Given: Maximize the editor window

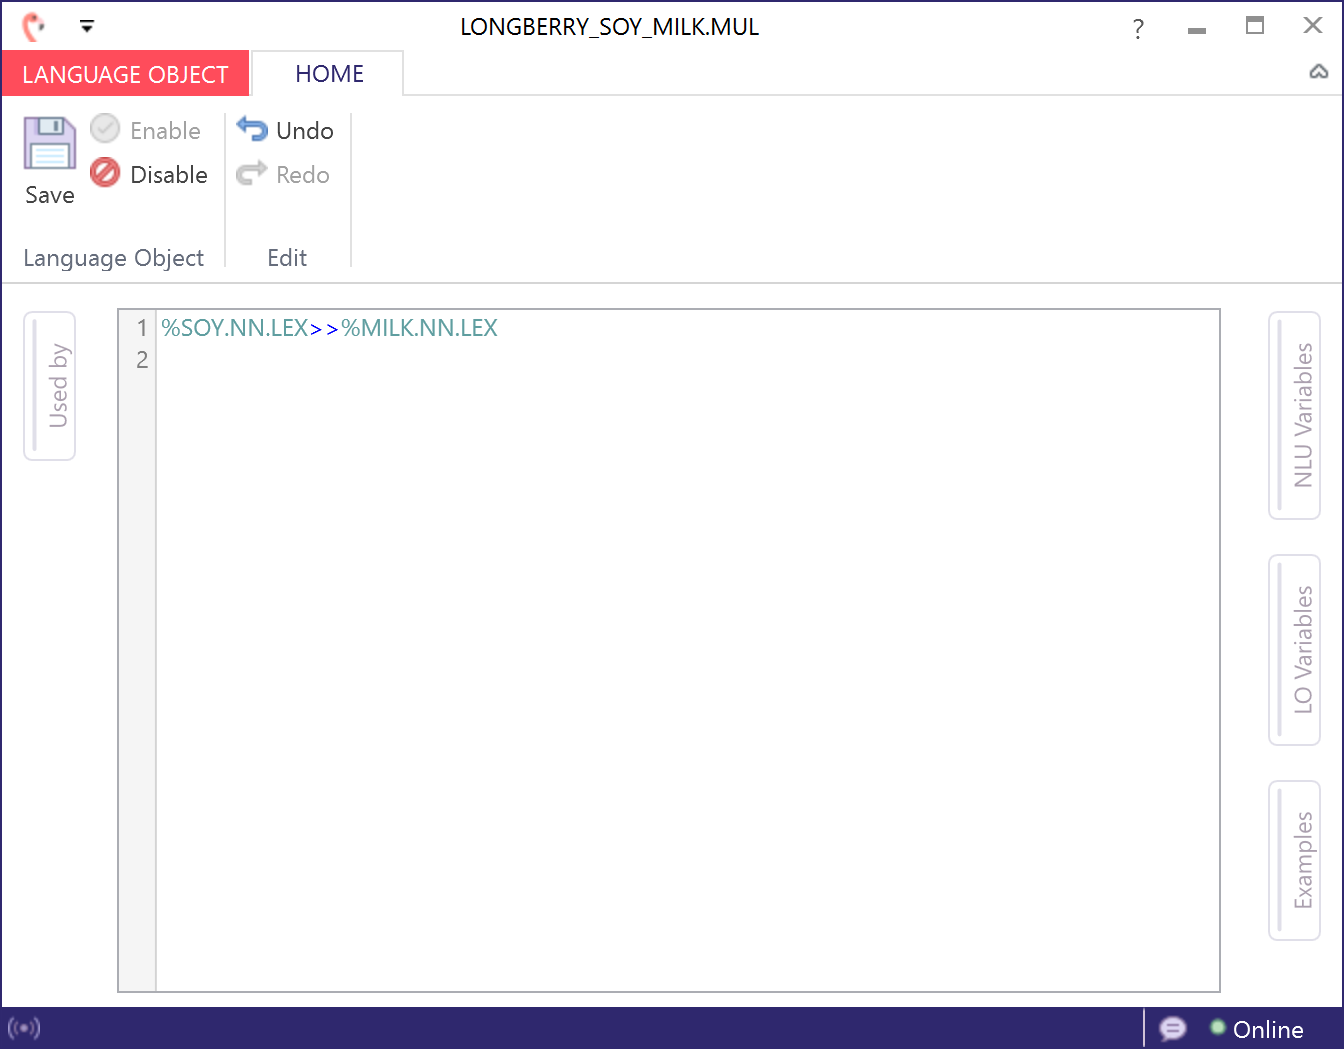Looking at the screenshot, I should (x=1255, y=26).
